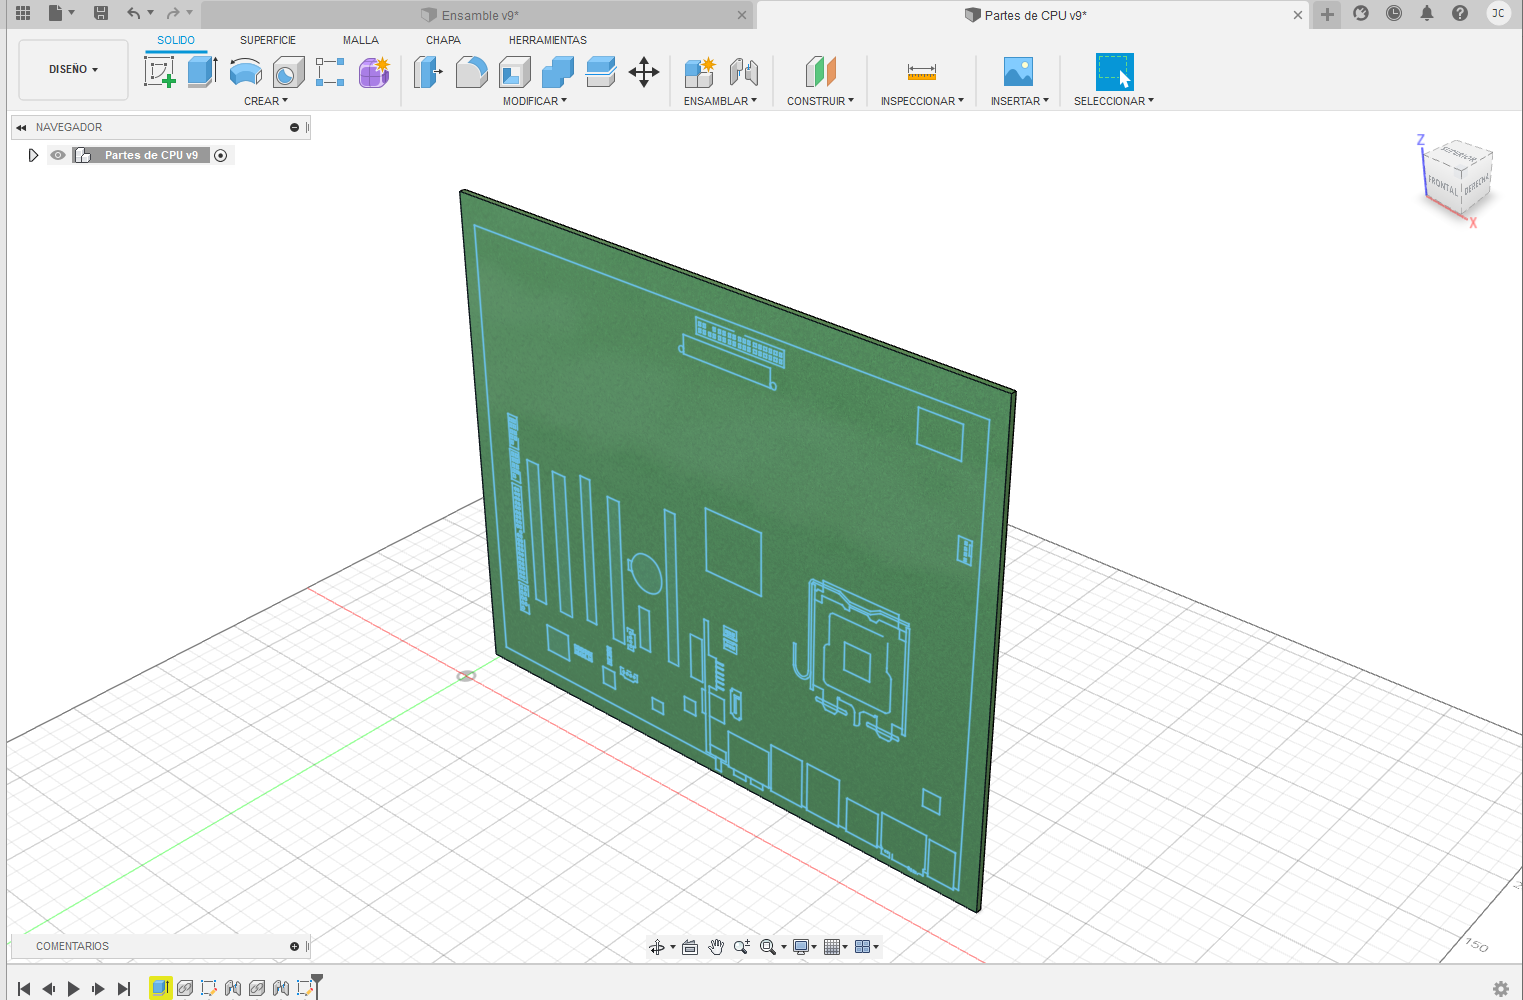Open the Modificar dropdown menu
Screen dimensions: 1523x1000
(x=535, y=101)
